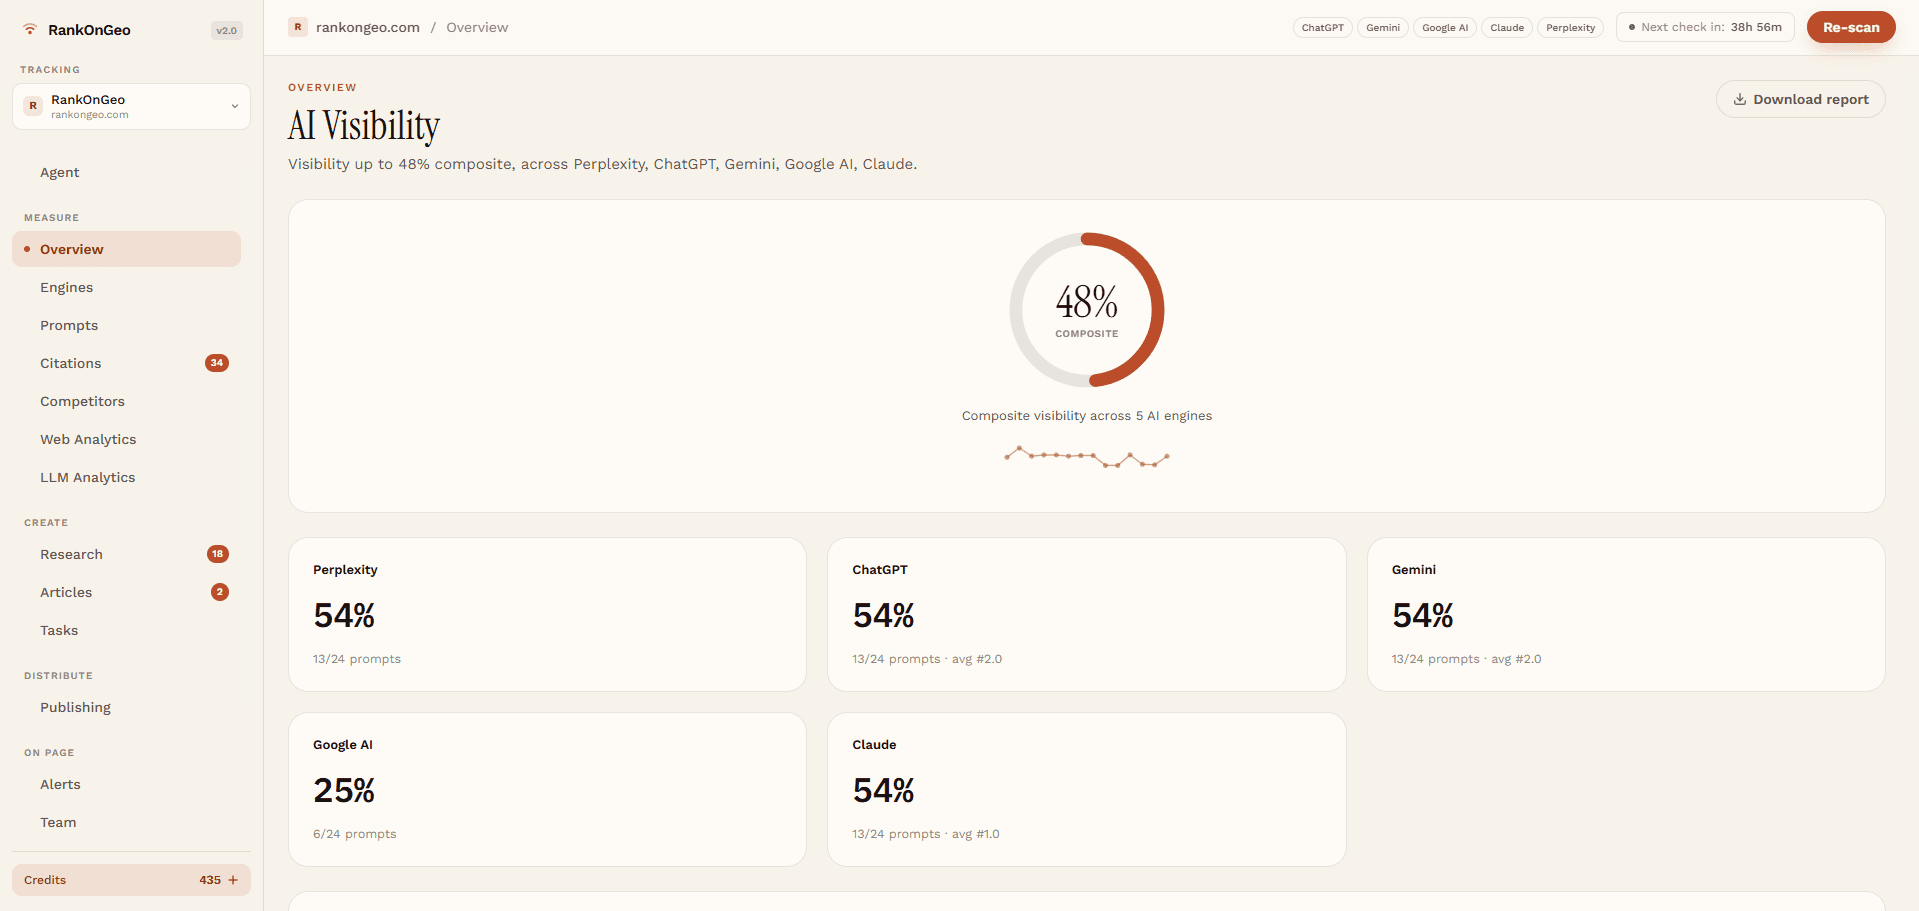Click the Overview breadcrumb text
Screen dimensions: 1919x911
pos(477,27)
